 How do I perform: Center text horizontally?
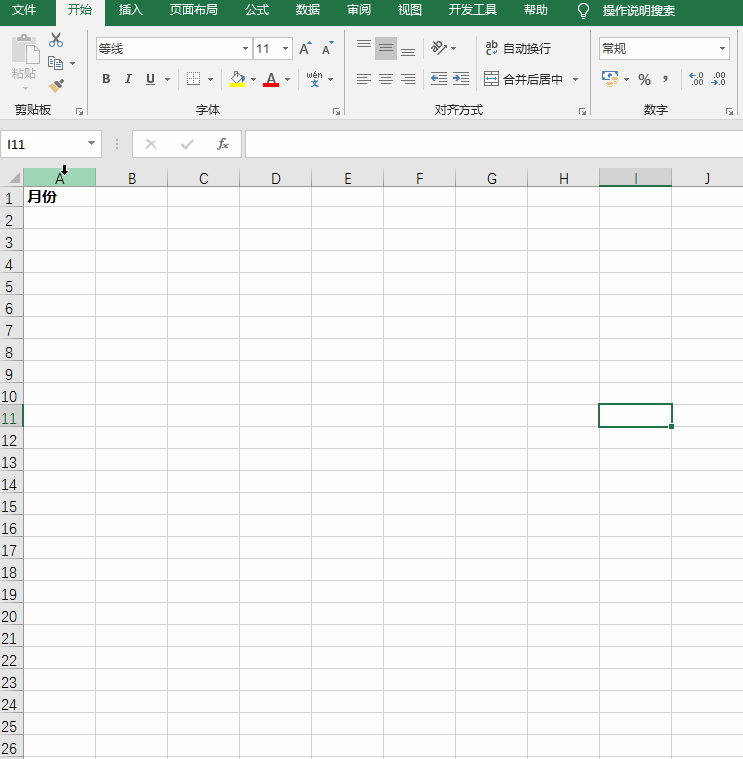click(386, 79)
